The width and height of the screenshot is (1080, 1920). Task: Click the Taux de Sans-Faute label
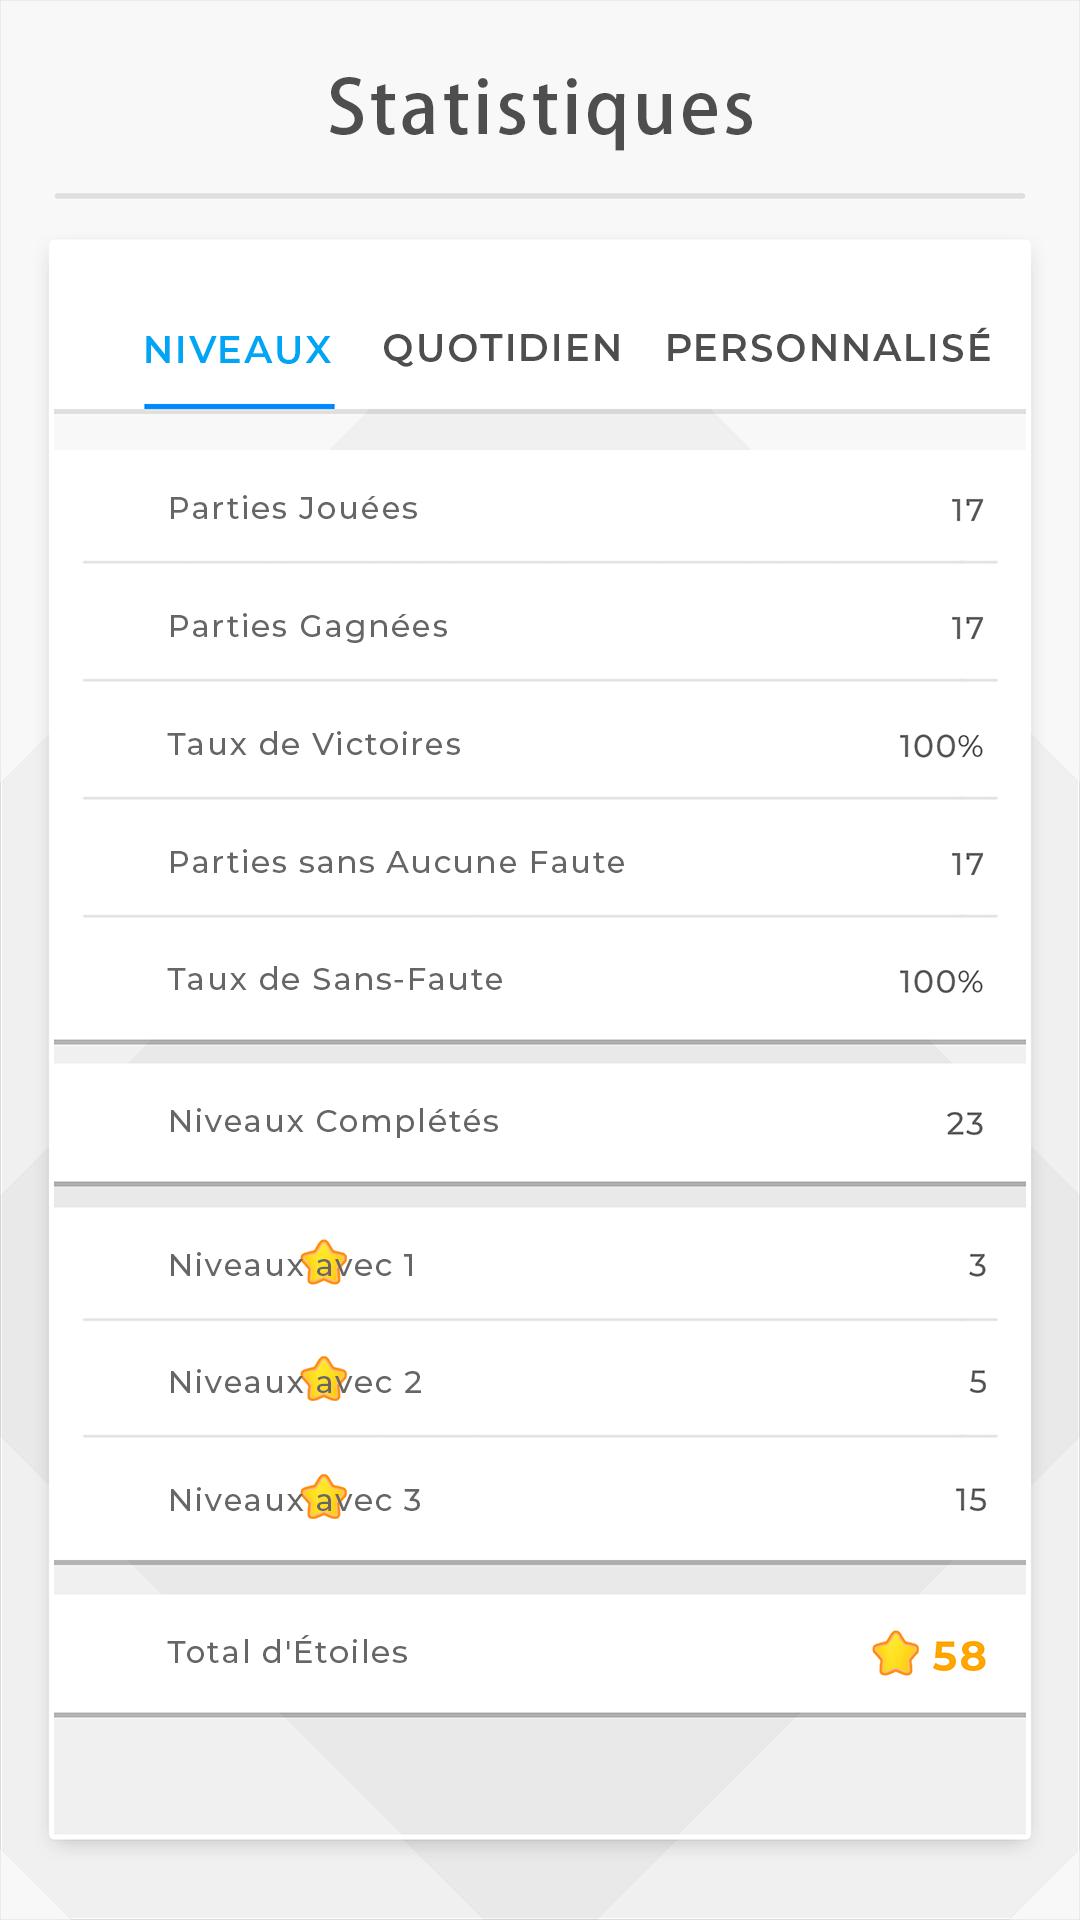pos(335,979)
